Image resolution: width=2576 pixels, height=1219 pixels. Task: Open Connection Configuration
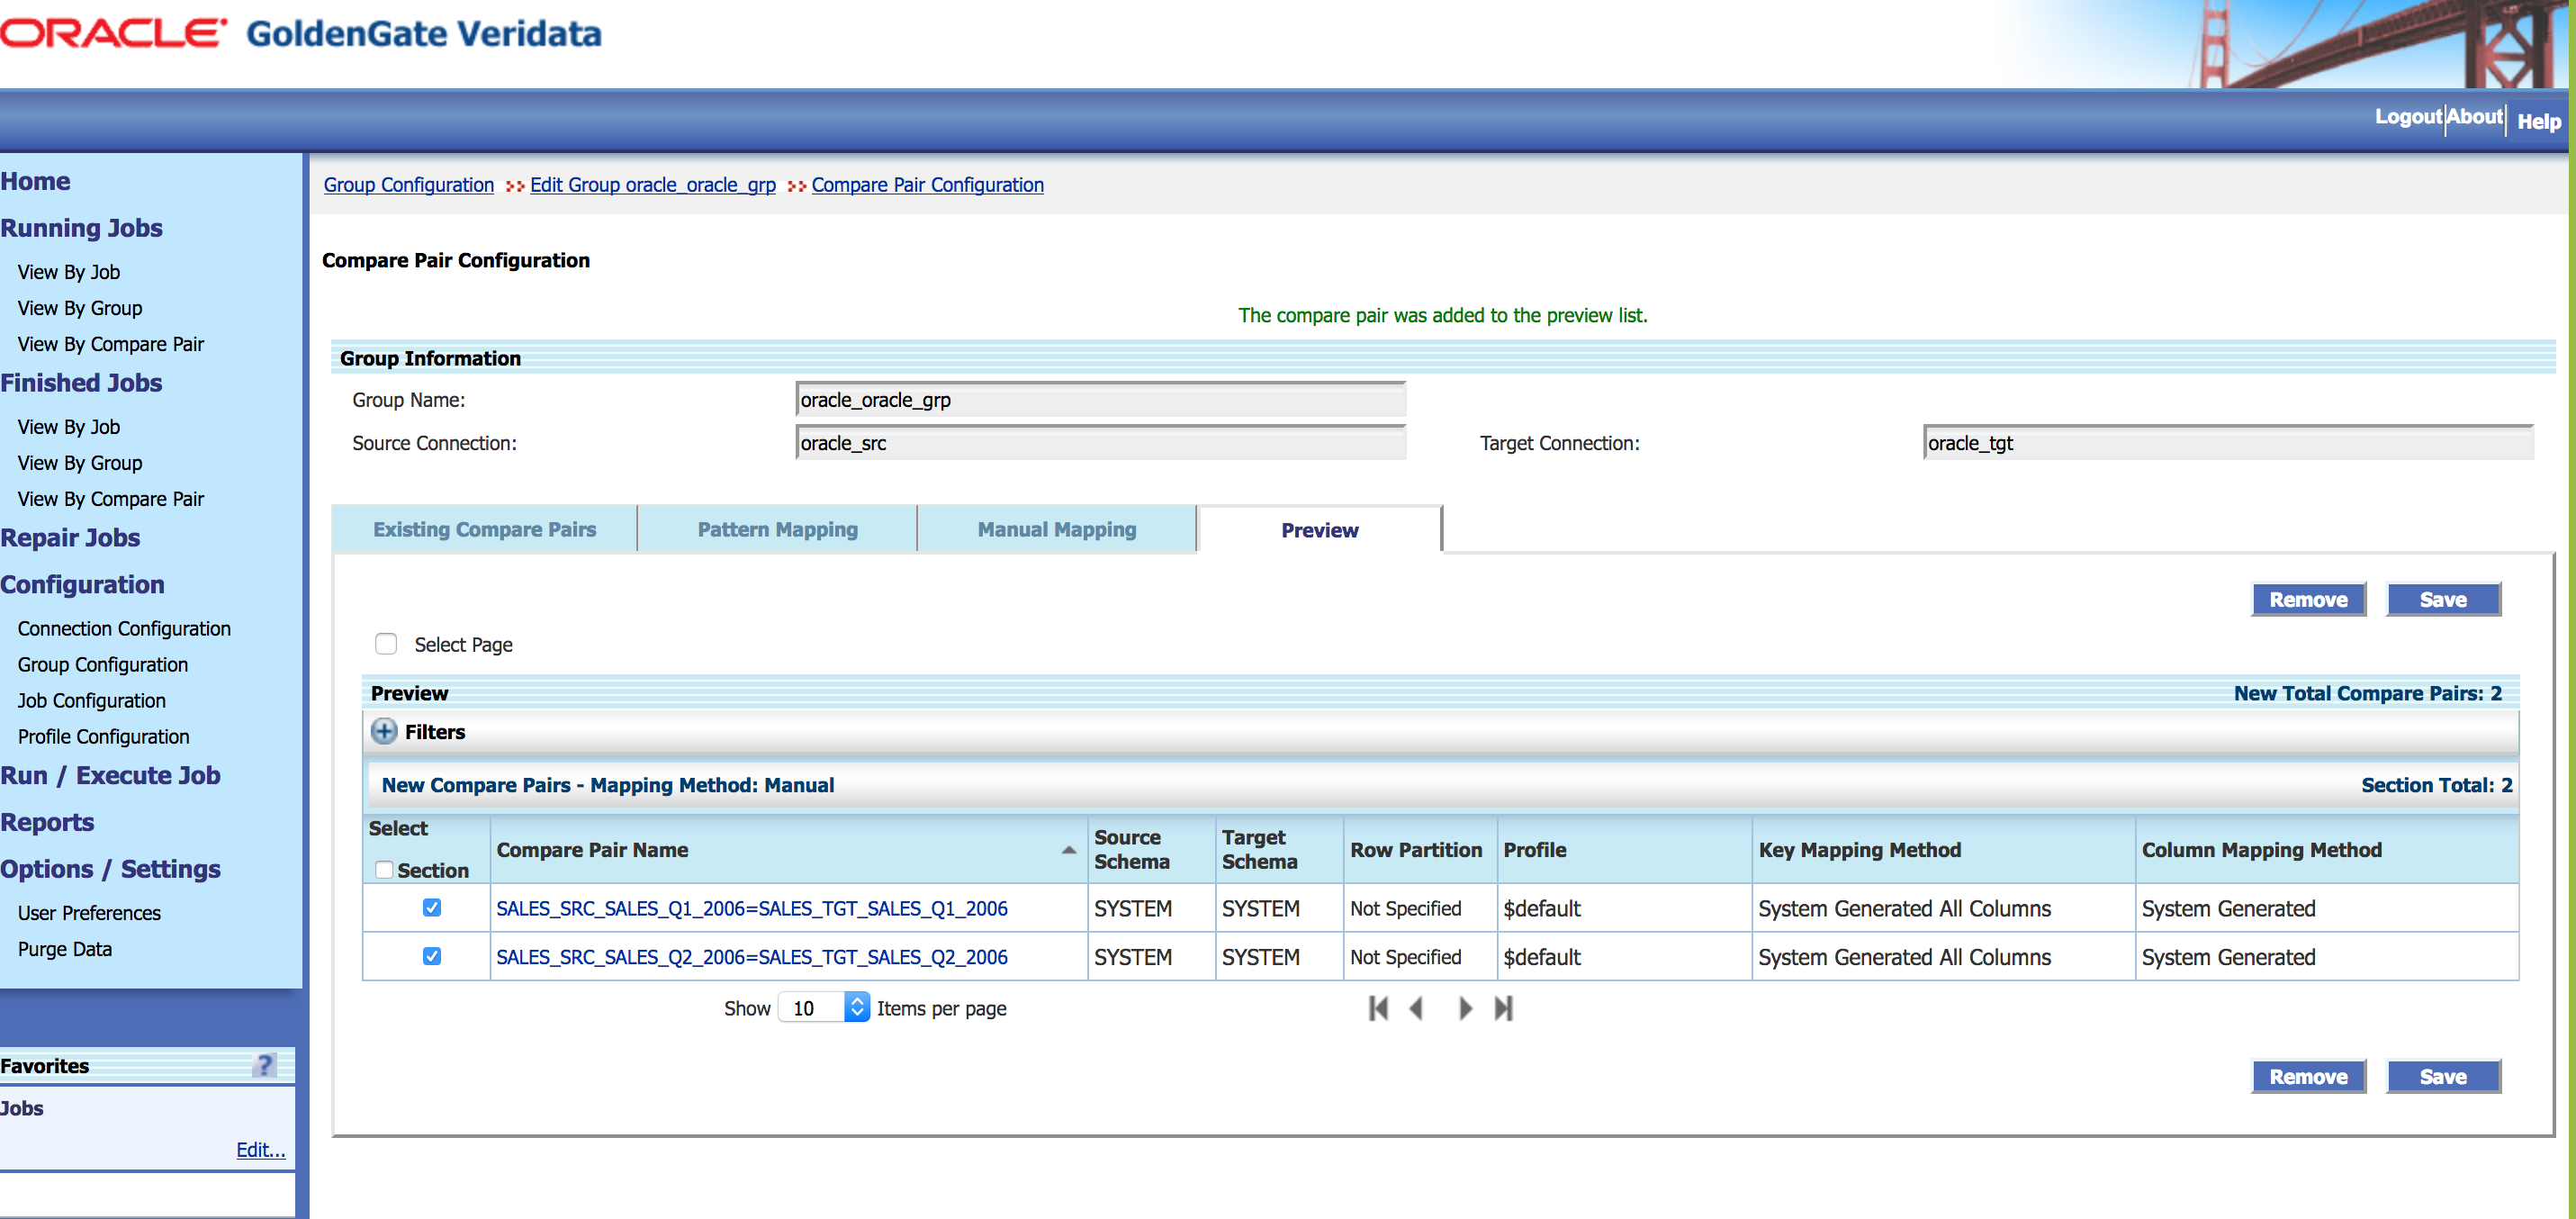coord(124,629)
